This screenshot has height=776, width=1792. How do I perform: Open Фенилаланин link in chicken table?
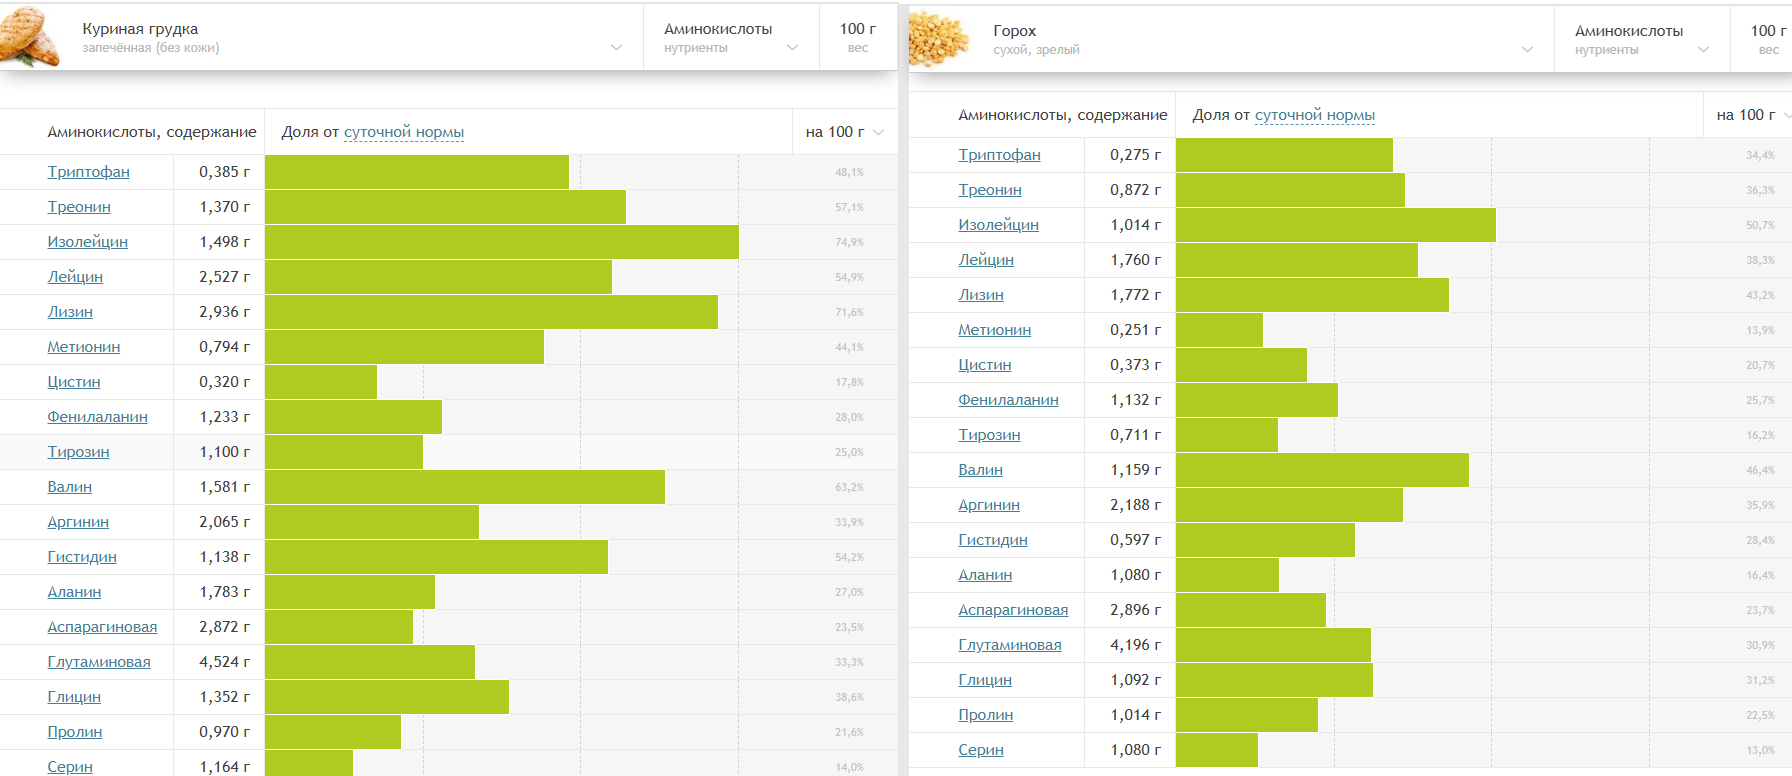pyautogui.click(x=98, y=417)
